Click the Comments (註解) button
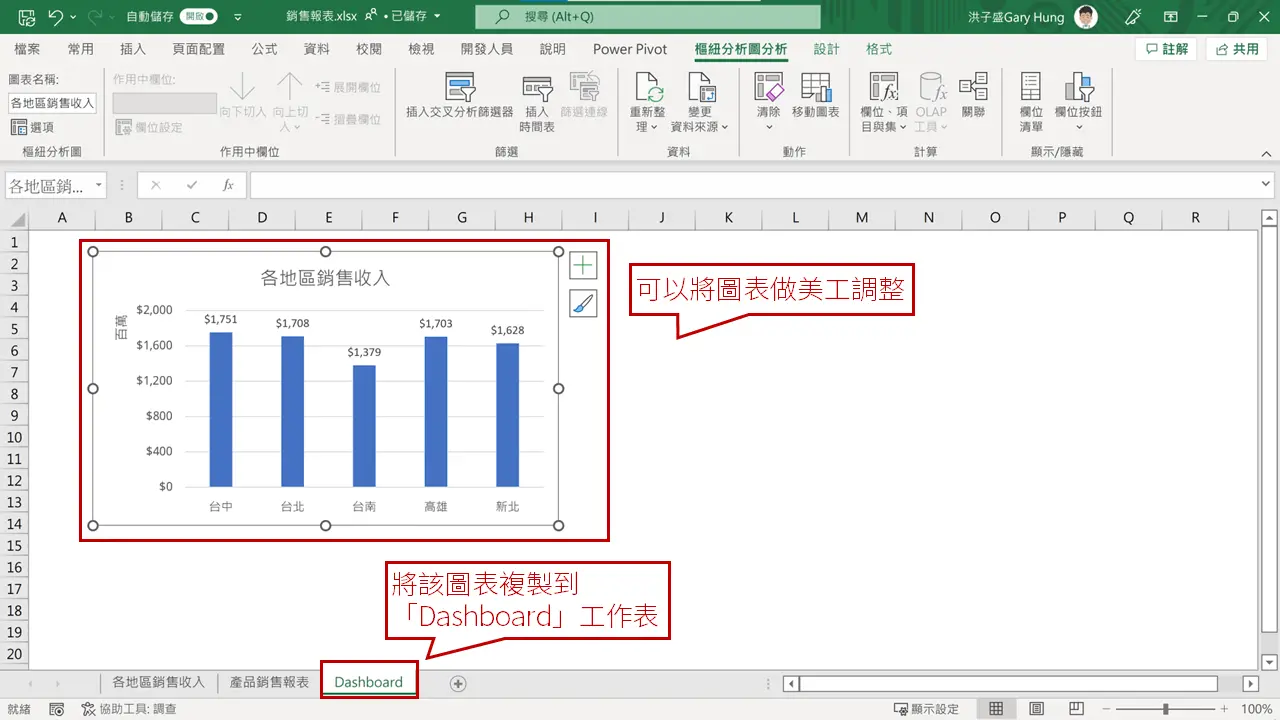Image resolution: width=1280 pixels, height=720 pixels. [1166, 49]
